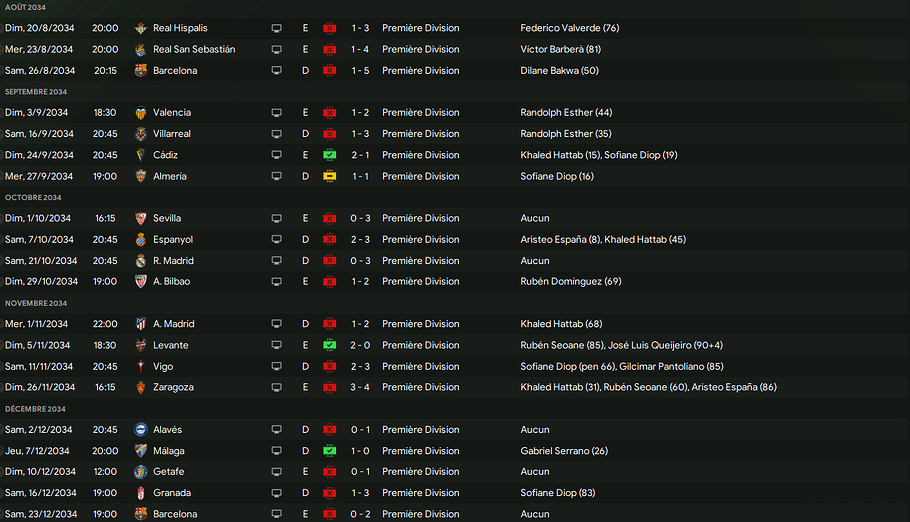Image resolution: width=910 pixels, height=522 pixels.
Task: Click the green win icon for Levante match
Action: point(329,345)
